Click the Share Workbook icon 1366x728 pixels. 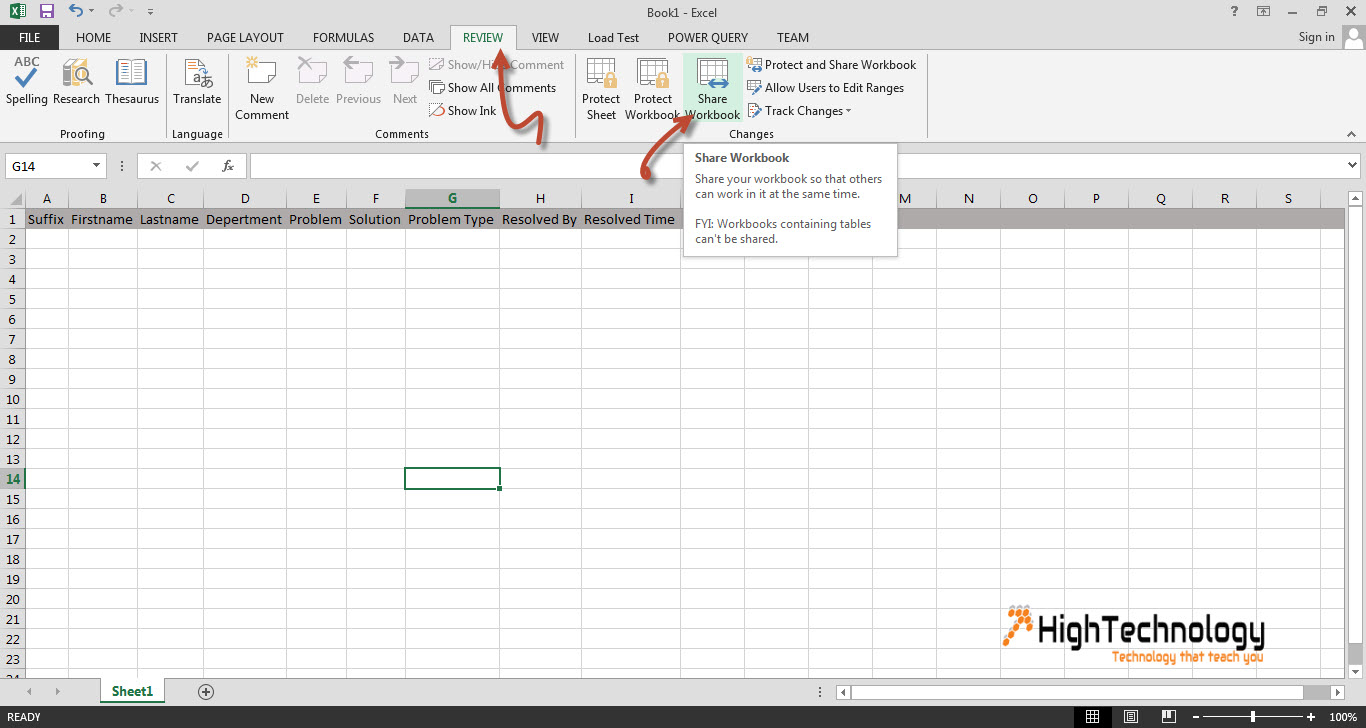click(x=712, y=88)
